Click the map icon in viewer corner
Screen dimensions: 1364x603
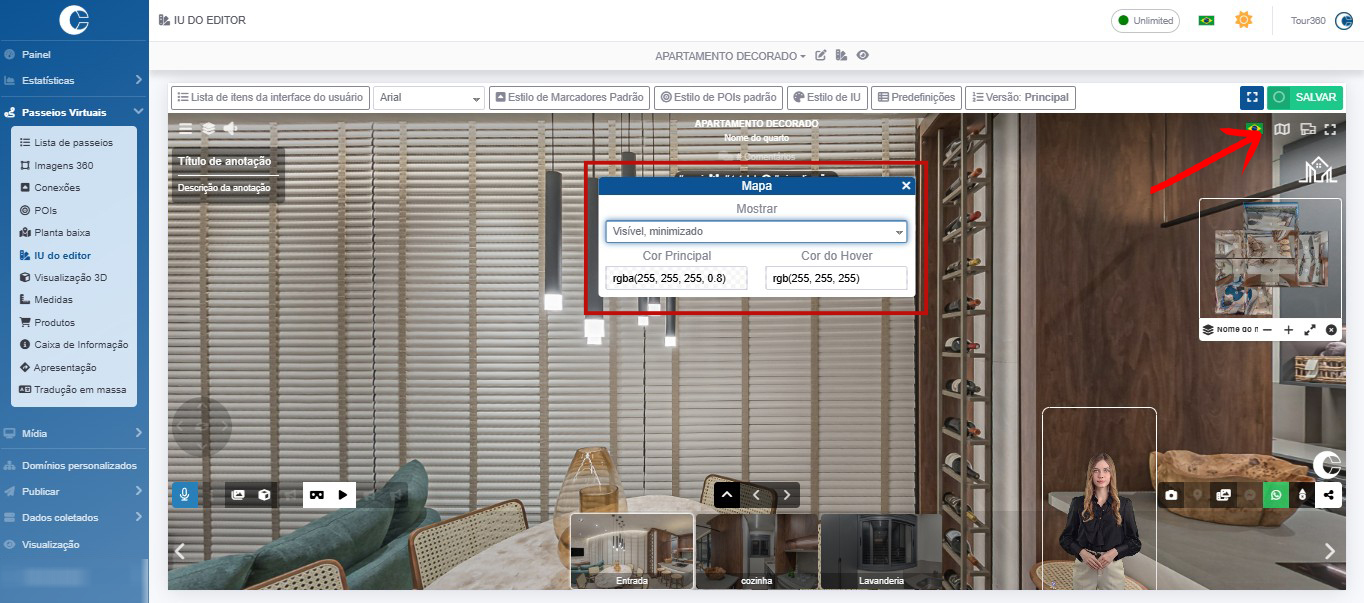(1281, 129)
